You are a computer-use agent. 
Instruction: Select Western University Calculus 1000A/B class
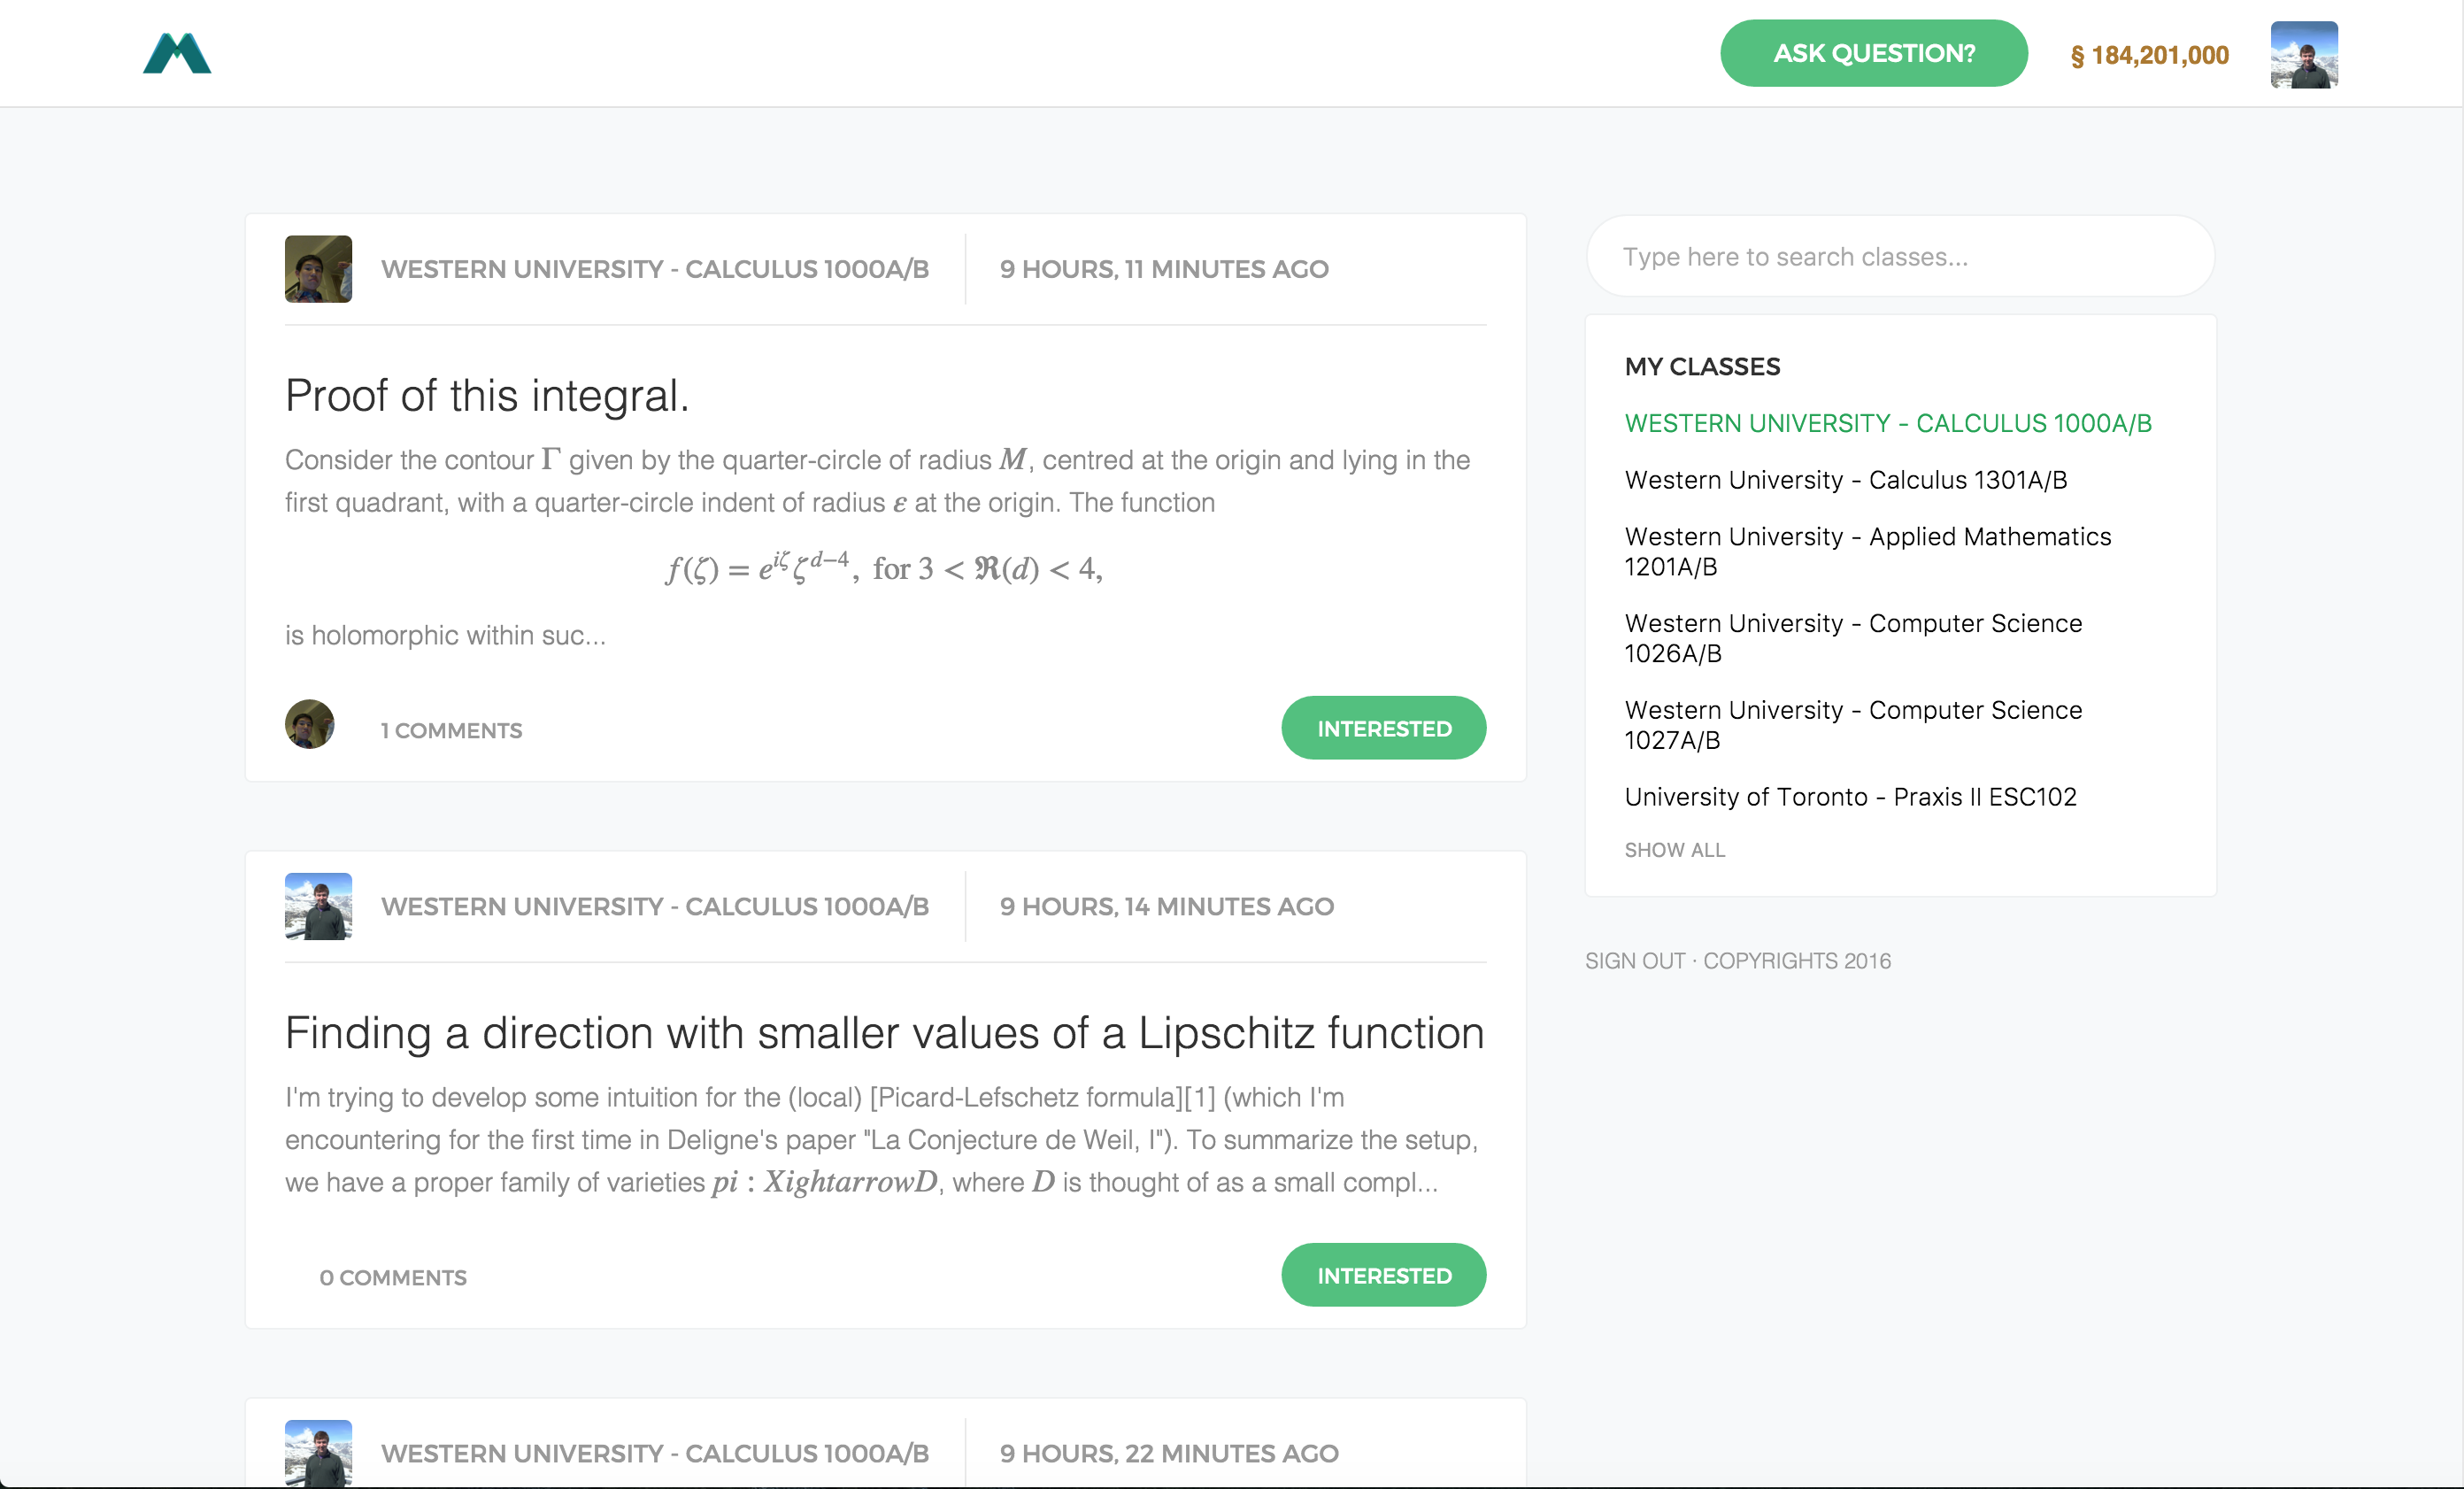(x=1887, y=423)
